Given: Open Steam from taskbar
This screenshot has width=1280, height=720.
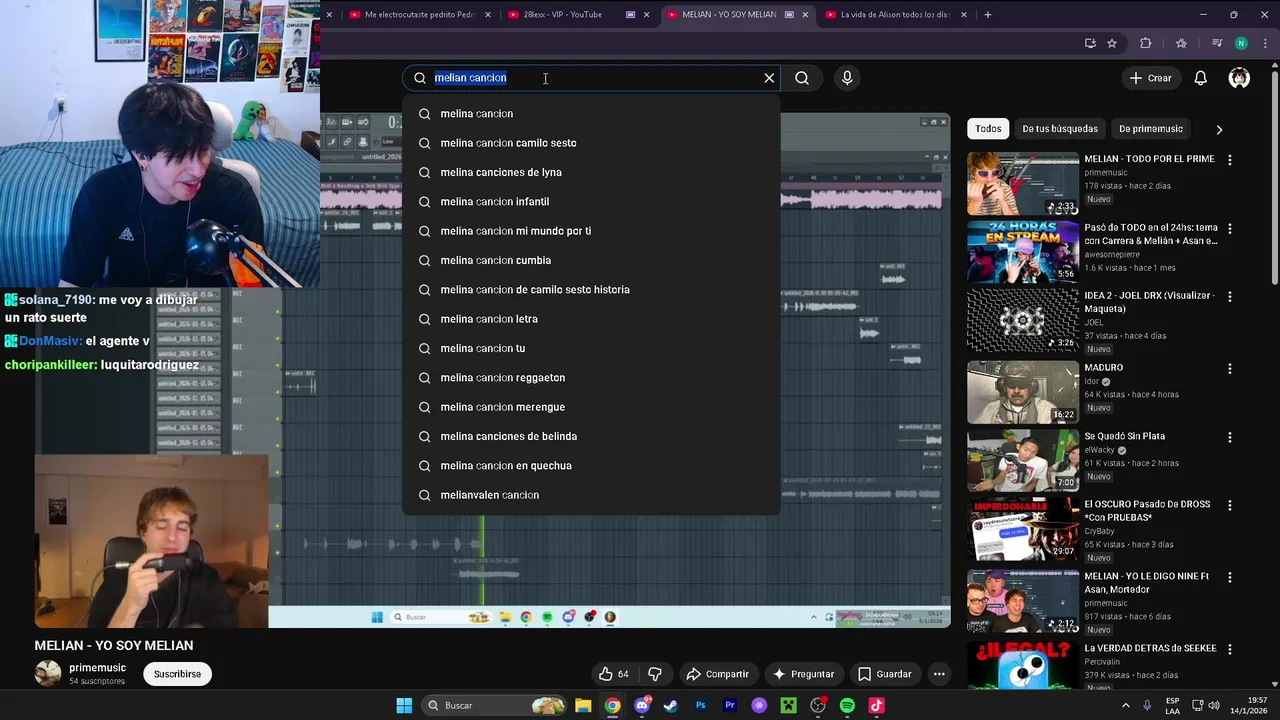Looking at the screenshot, I should pos(671,706).
